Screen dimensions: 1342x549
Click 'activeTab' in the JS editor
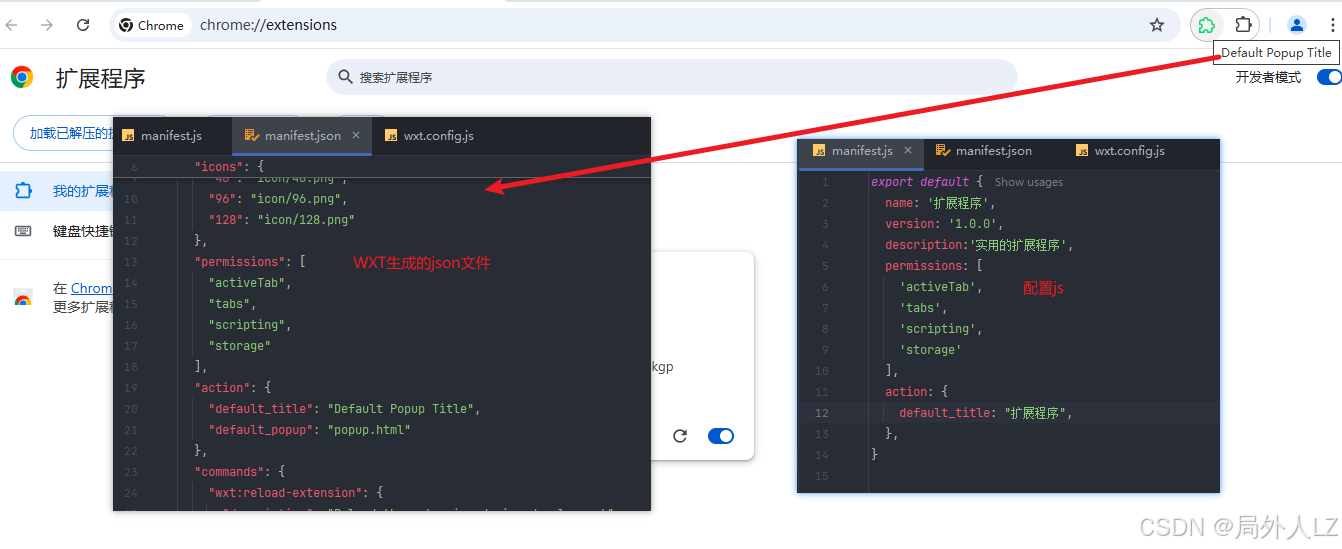941,287
